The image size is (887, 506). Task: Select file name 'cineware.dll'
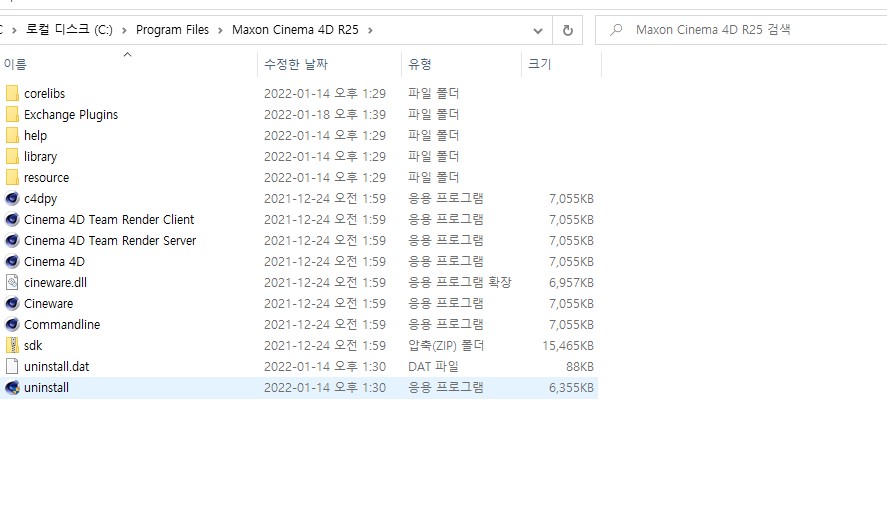click(x=55, y=282)
